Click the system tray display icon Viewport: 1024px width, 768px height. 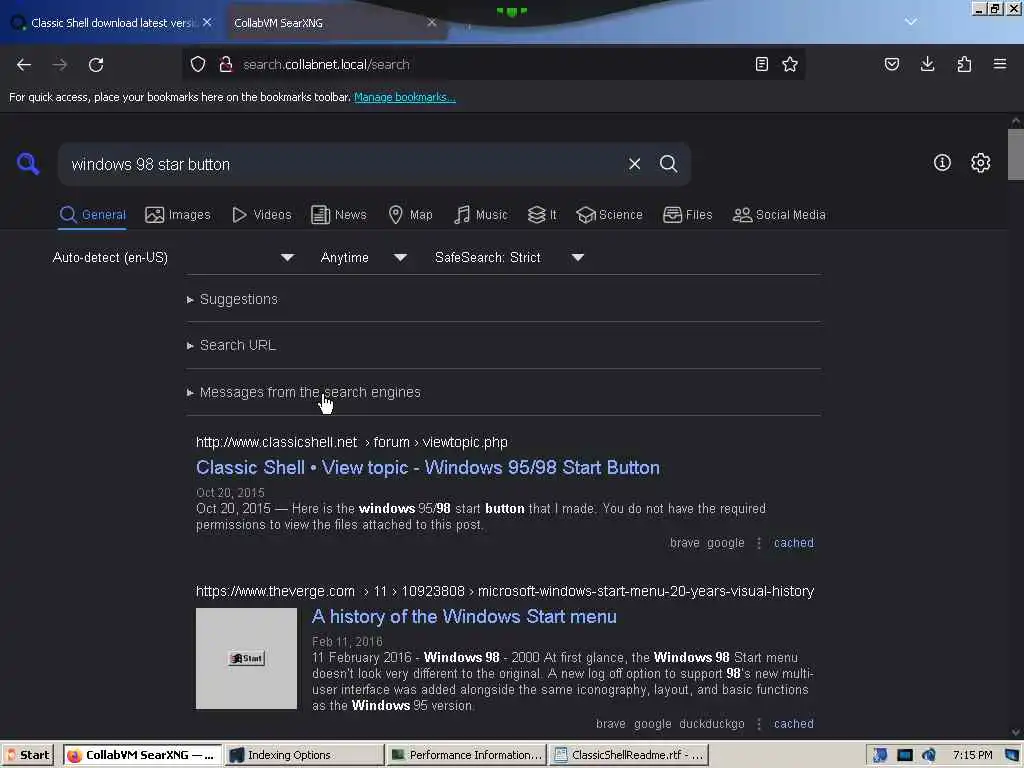coord(904,755)
